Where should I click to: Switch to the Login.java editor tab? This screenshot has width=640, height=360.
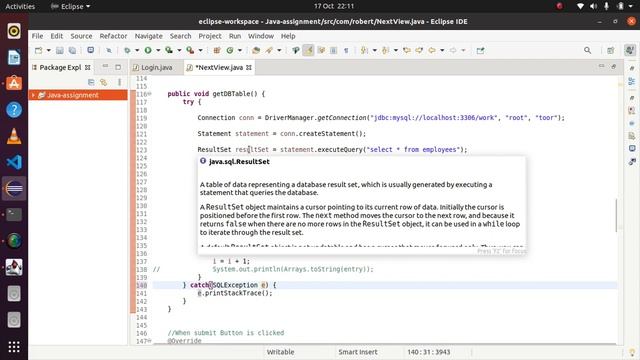(x=156, y=67)
